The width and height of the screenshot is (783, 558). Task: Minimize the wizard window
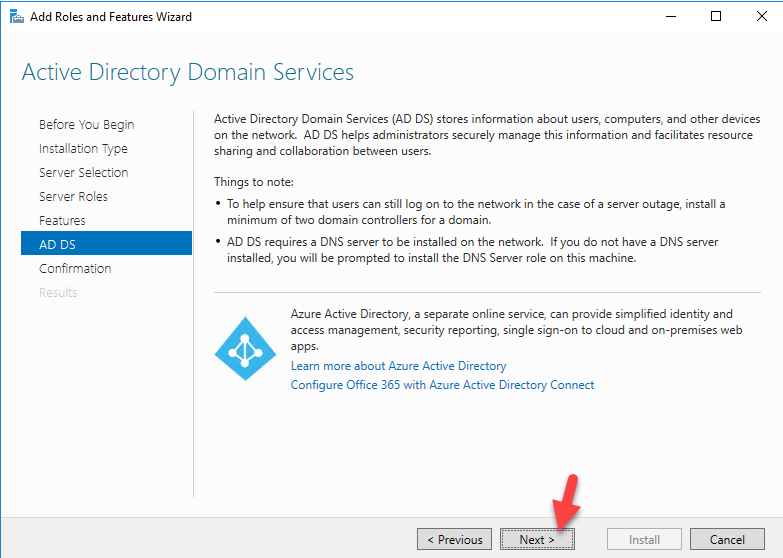671,16
